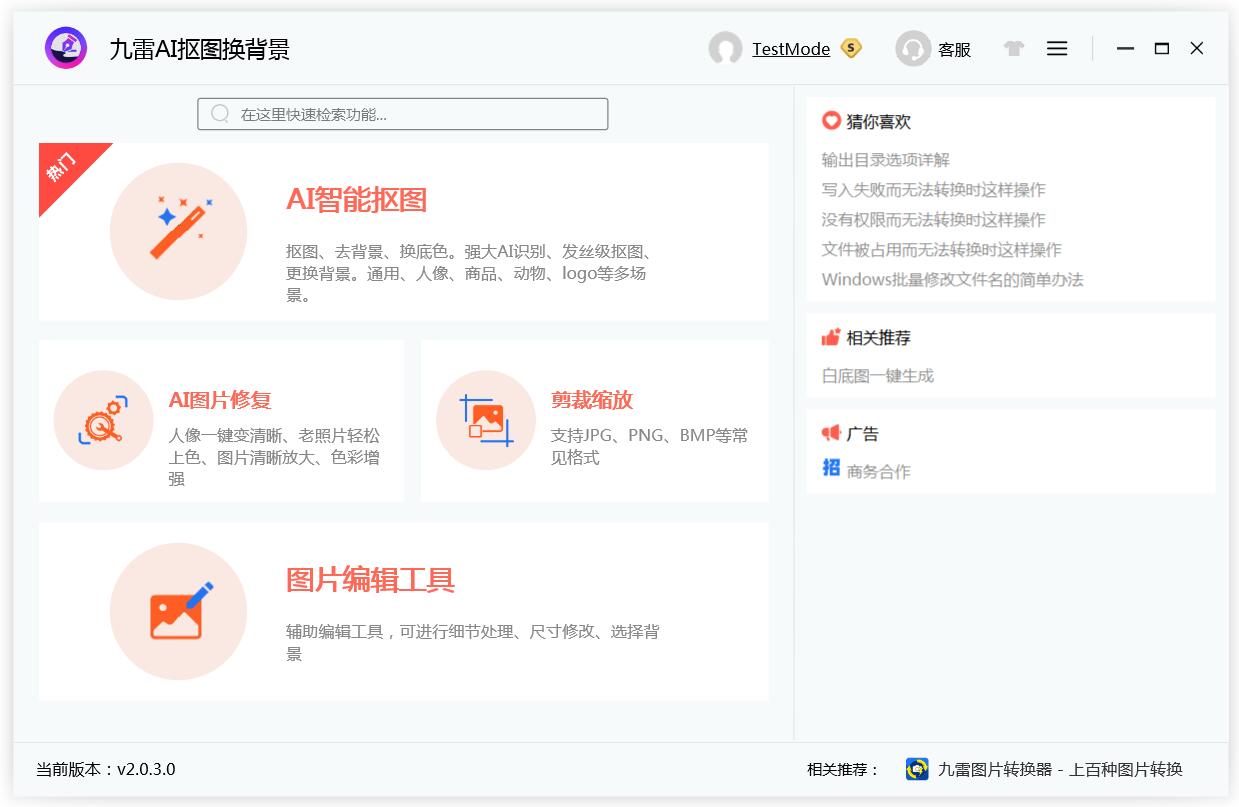
Task: Click the AI智能抠图 description text
Action: [x=468, y=273]
